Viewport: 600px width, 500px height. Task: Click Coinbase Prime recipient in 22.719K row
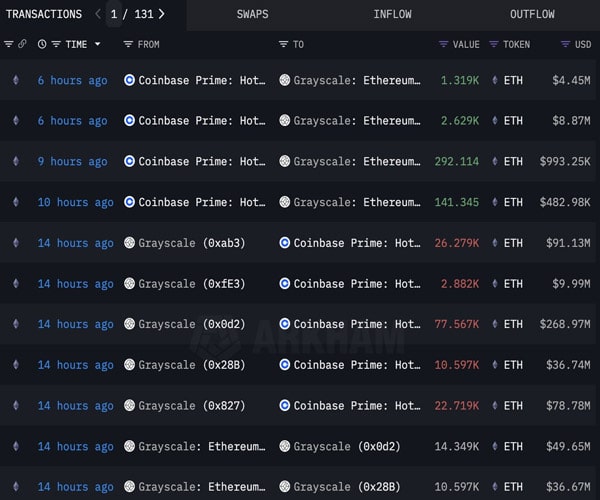click(357, 406)
